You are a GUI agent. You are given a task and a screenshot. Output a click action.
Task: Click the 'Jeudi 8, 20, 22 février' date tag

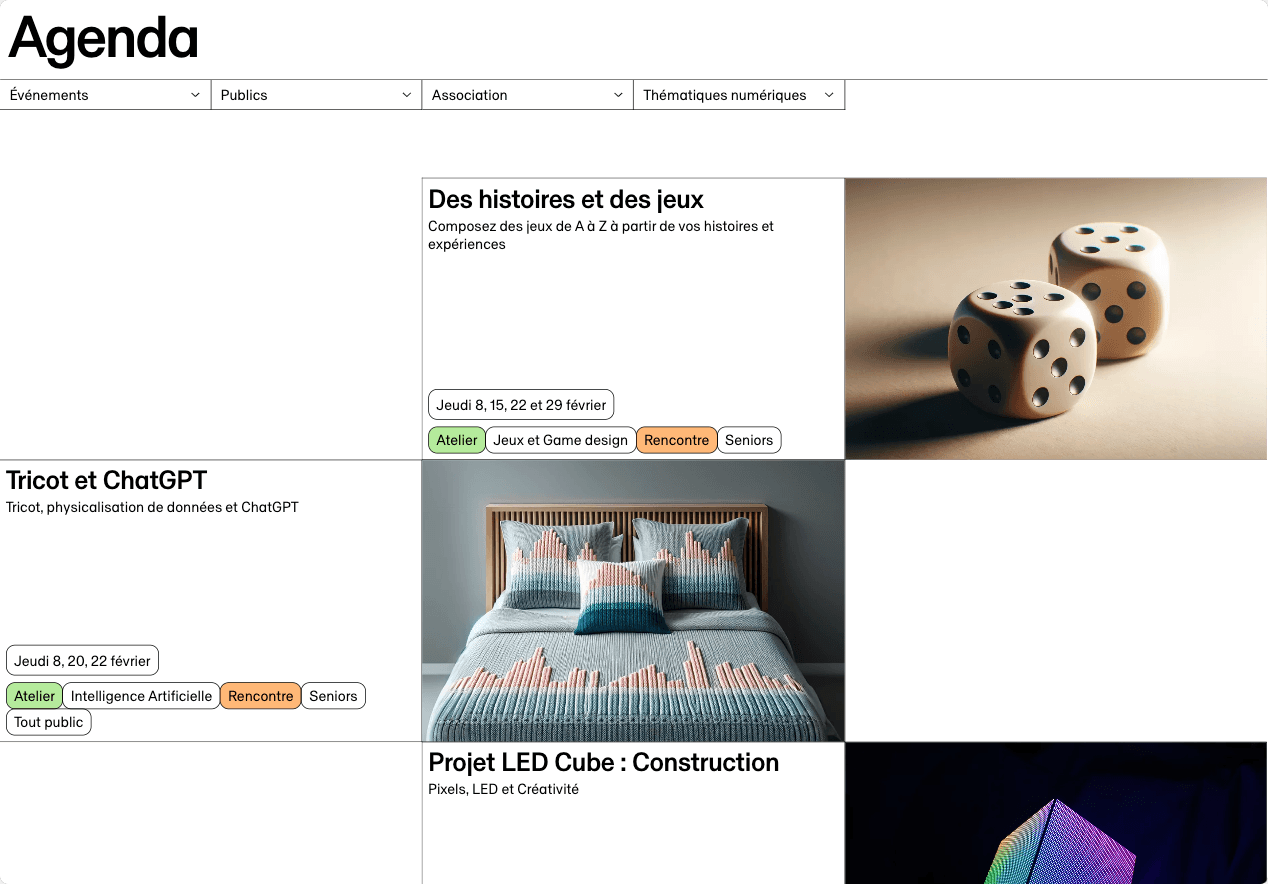[83, 661]
